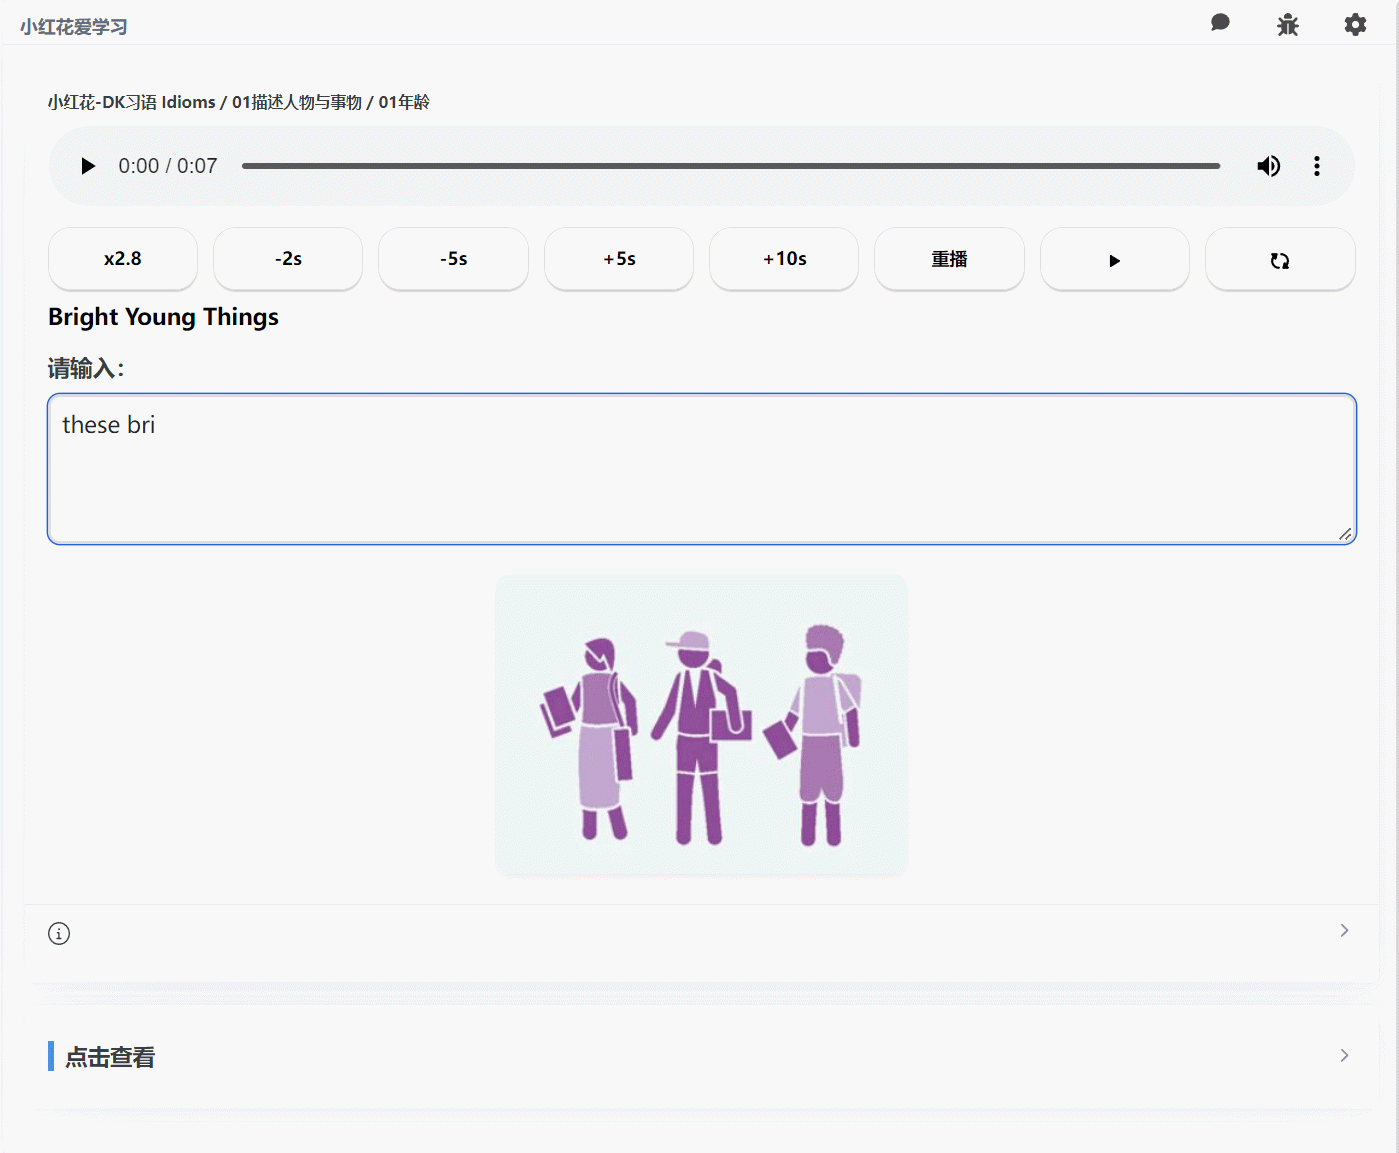Image resolution: width=1399 pixels, height=1153 pixels.
Task: Open audio player three-dot options menu
Action: pos(1316,166)
